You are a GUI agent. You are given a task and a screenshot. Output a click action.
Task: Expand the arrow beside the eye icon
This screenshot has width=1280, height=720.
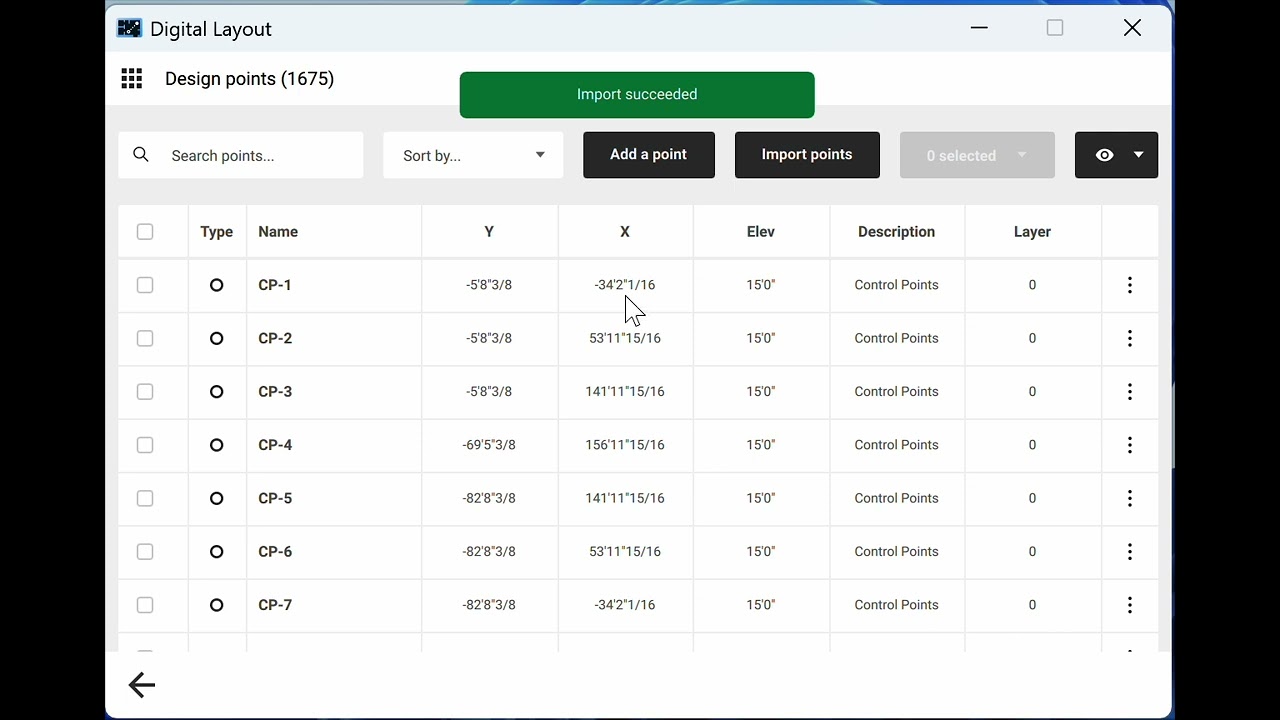[1138, 155]
